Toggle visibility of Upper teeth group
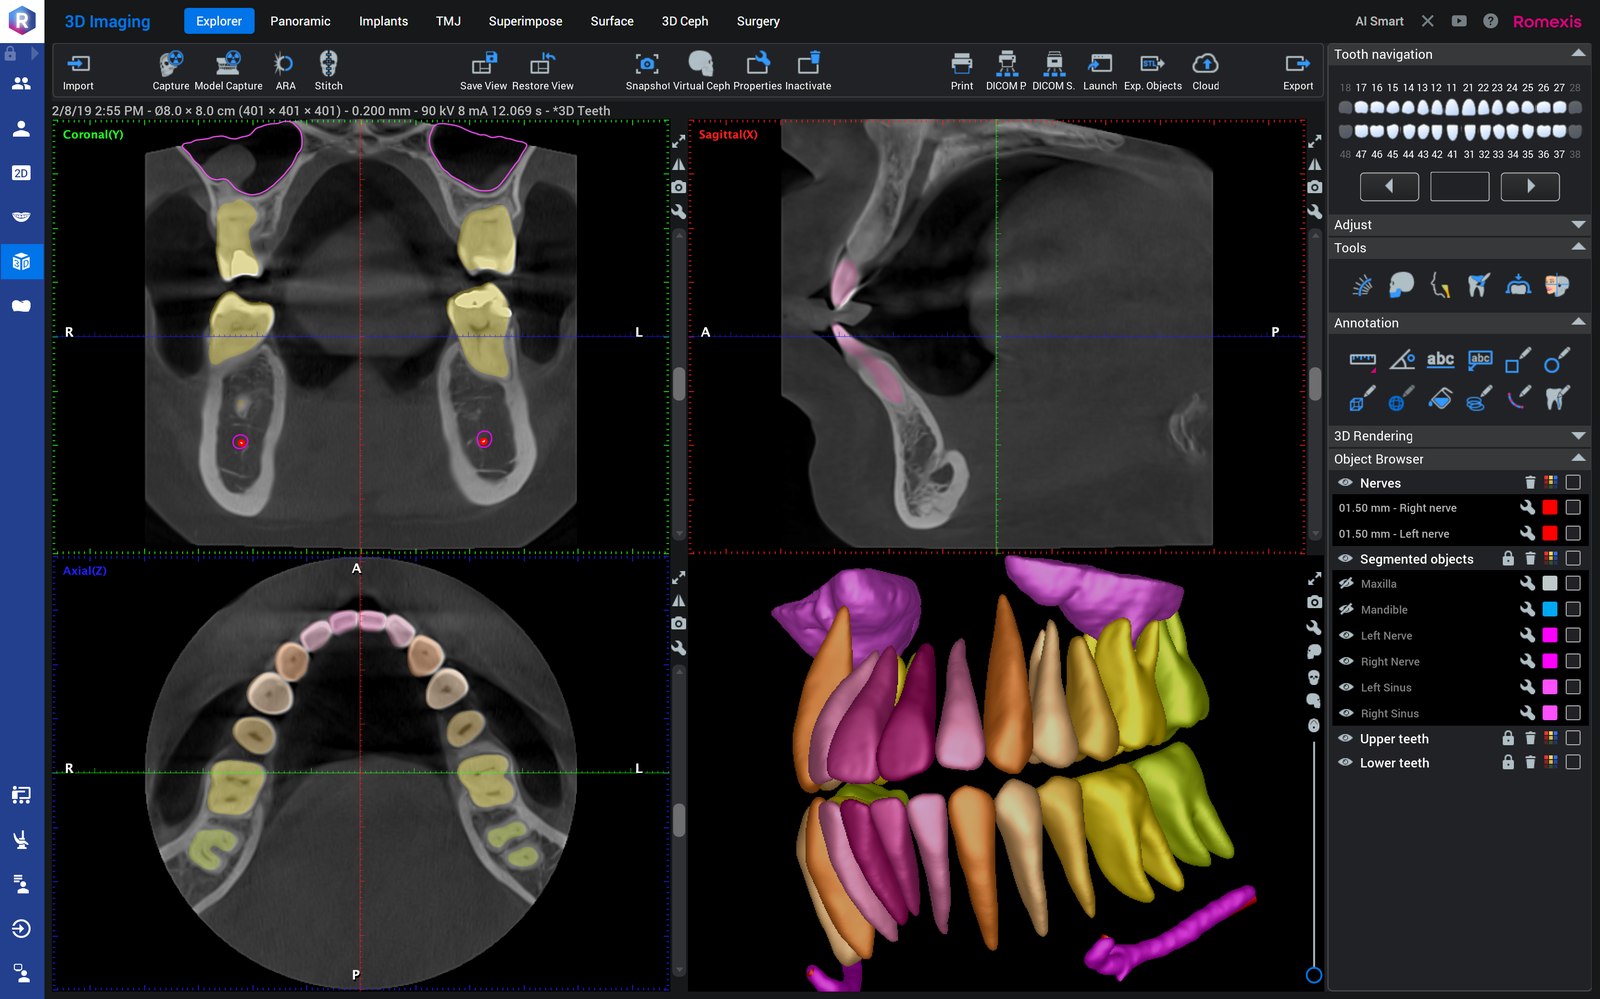Viewport: 1600px width, 999px height. pos(1346,739)
